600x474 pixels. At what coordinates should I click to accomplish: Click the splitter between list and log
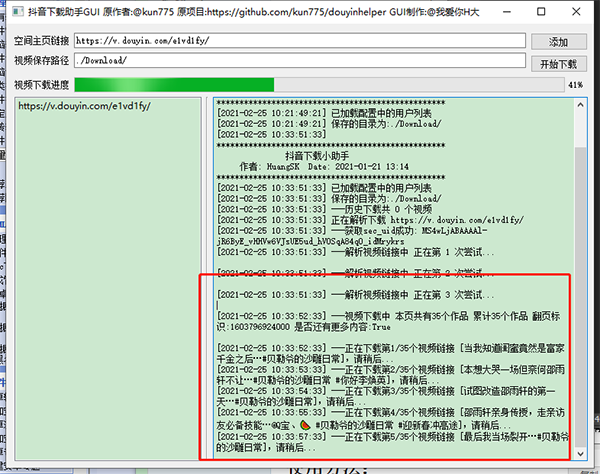point(207,279)
